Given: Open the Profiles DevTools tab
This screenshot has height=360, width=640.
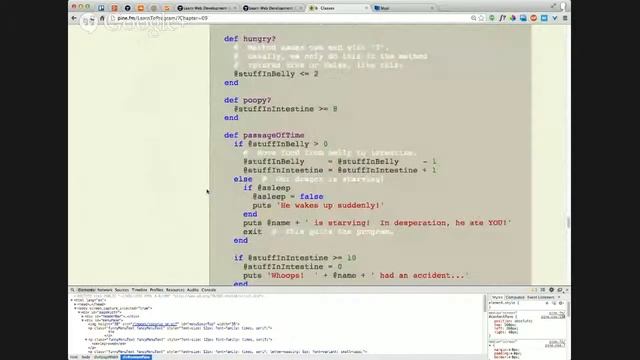Looking at the screenshot, I should [x=156, y=290].
